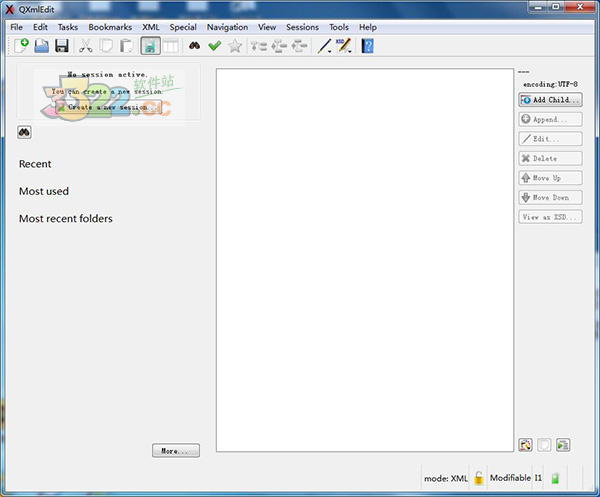Click the Open file folder icon
This screenshot has height=497, width=600.
(41, 46)
